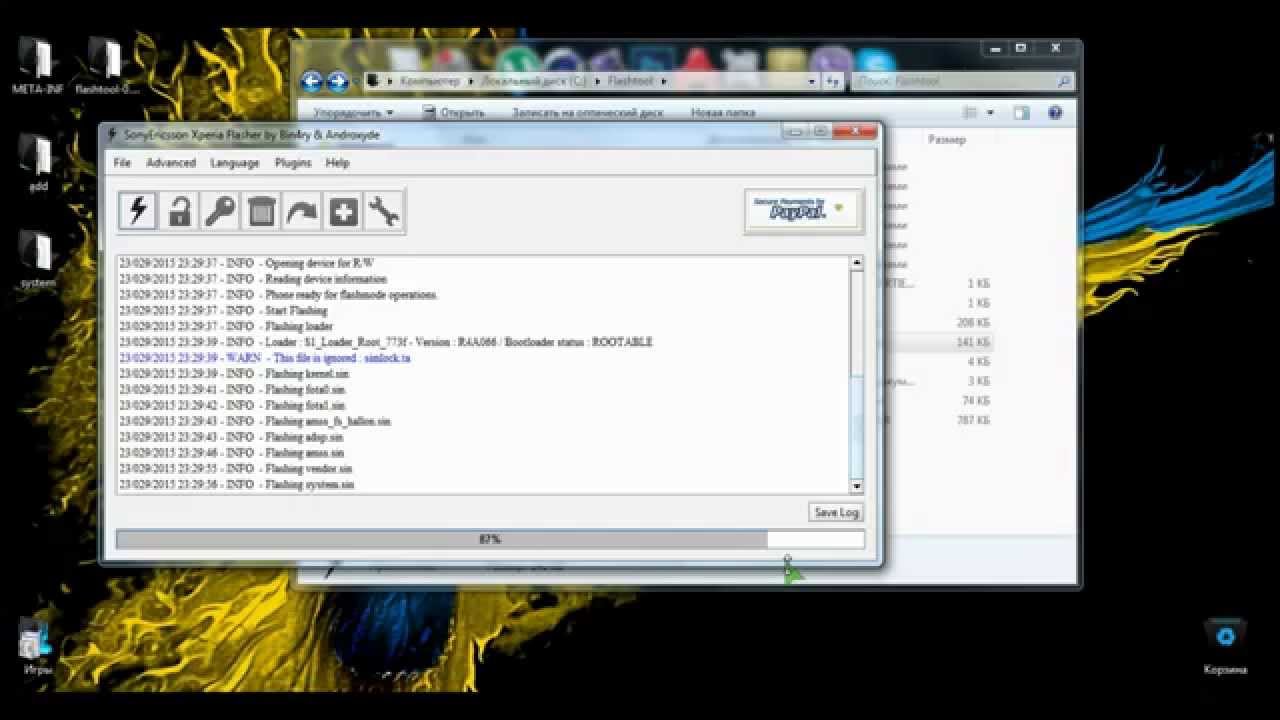Select the flashtool desktop icon
Screen dimensions: 1280x720
108,66
